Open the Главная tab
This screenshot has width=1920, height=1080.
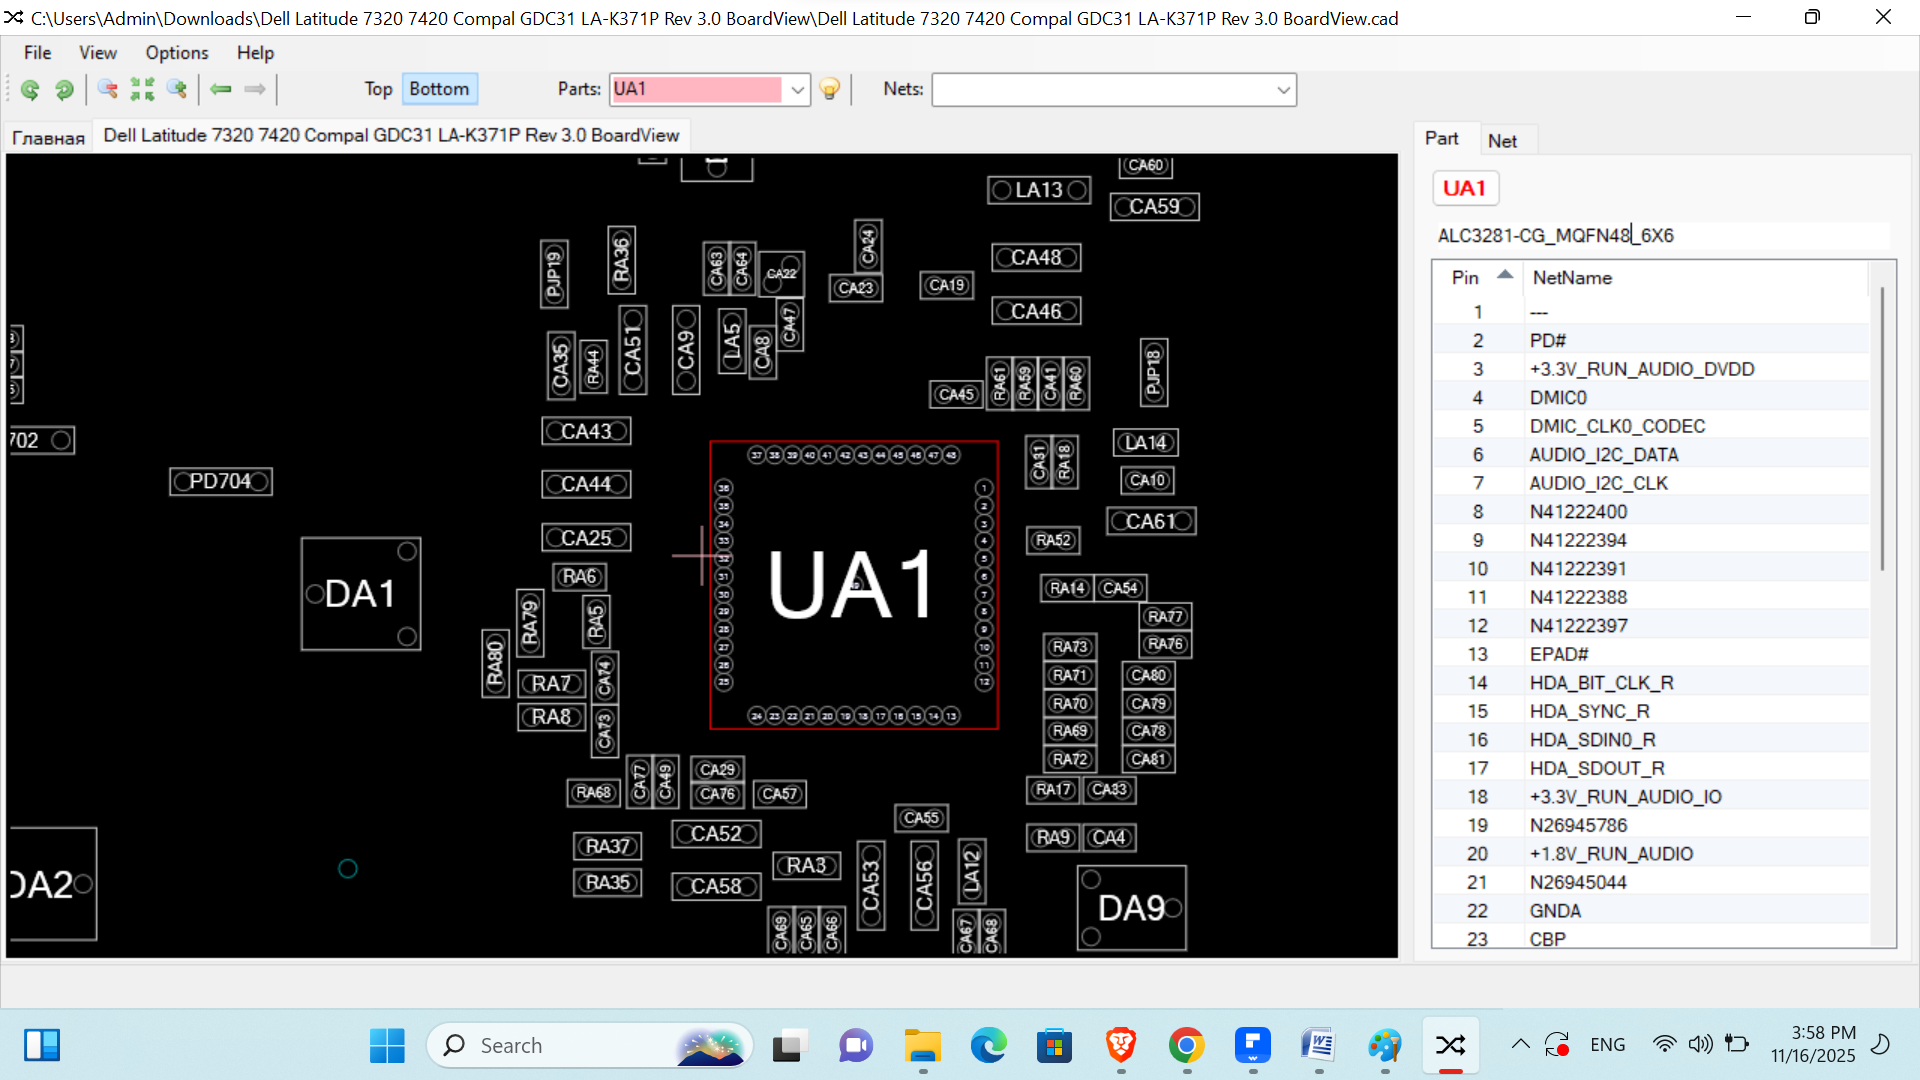[x=48, y=138]
